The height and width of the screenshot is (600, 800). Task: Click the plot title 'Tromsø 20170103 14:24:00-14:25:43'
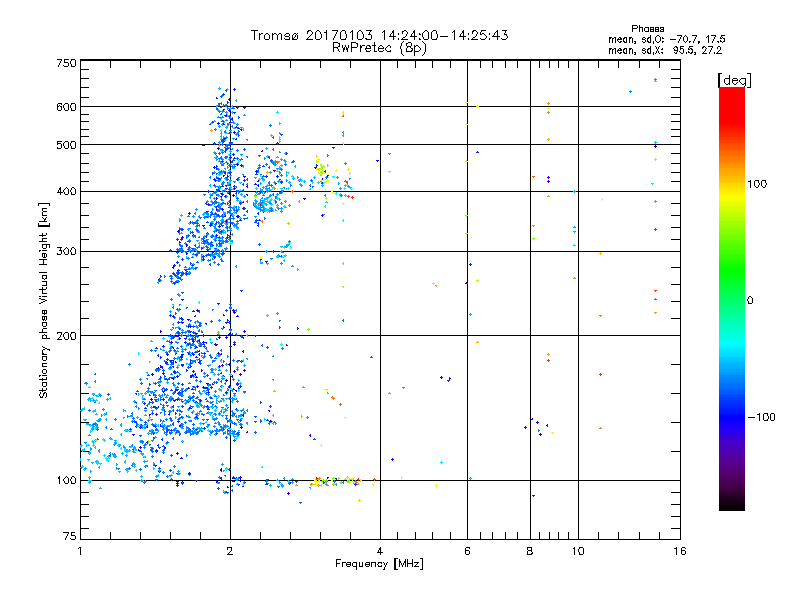point(379,35)
